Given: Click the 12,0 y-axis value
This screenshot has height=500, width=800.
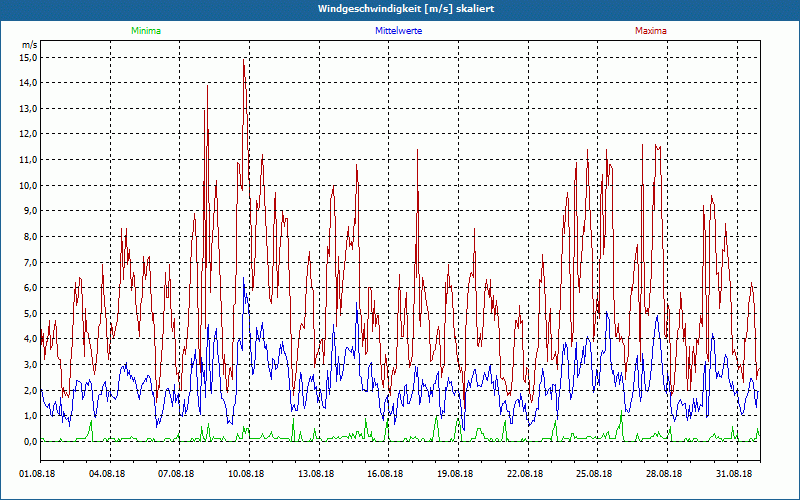Looking at the screenshot, I should point(28,134).
